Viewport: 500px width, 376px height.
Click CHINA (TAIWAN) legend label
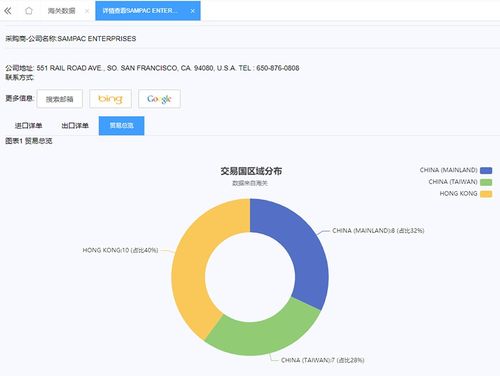[x=453, y=182]
